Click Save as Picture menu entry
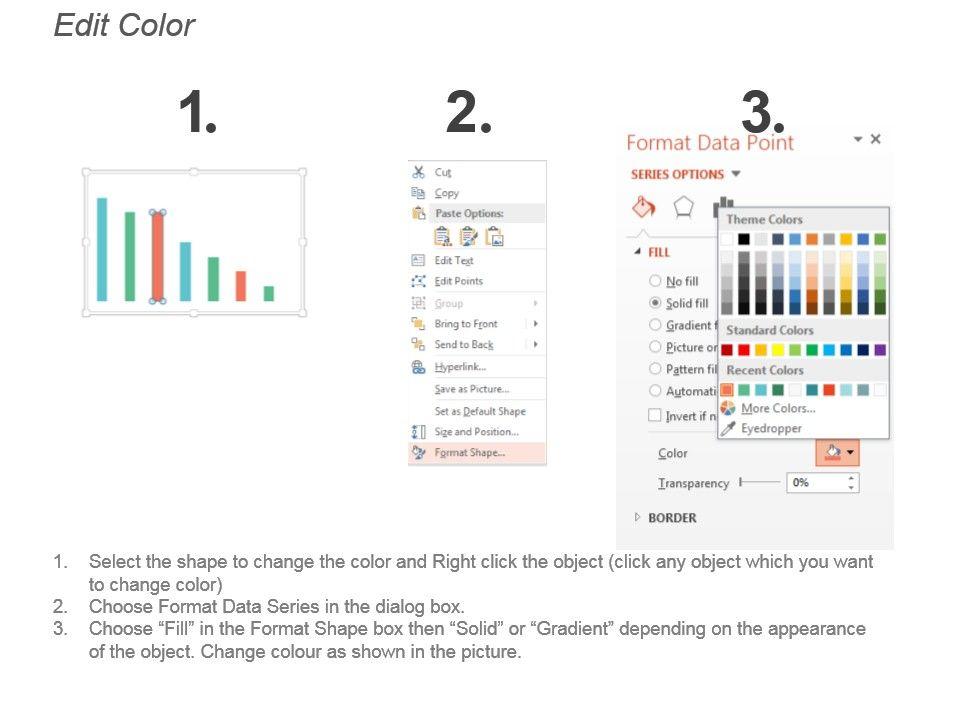 point(471,389)
